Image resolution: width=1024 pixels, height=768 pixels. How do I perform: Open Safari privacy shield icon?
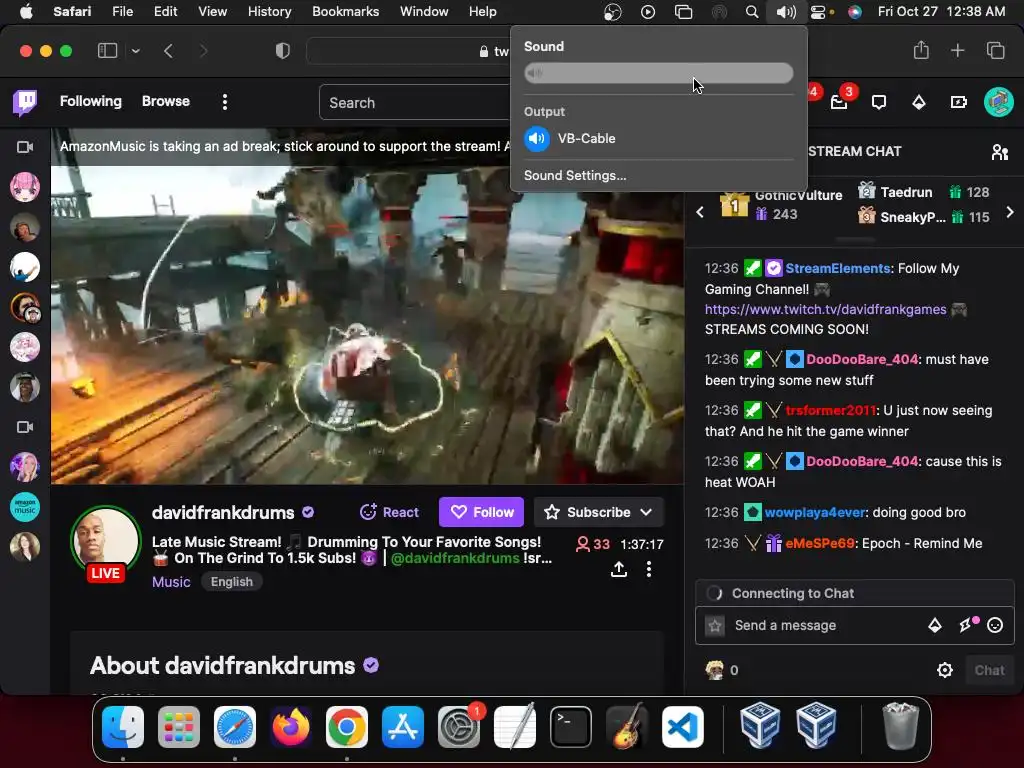click(x=283, y=51)
